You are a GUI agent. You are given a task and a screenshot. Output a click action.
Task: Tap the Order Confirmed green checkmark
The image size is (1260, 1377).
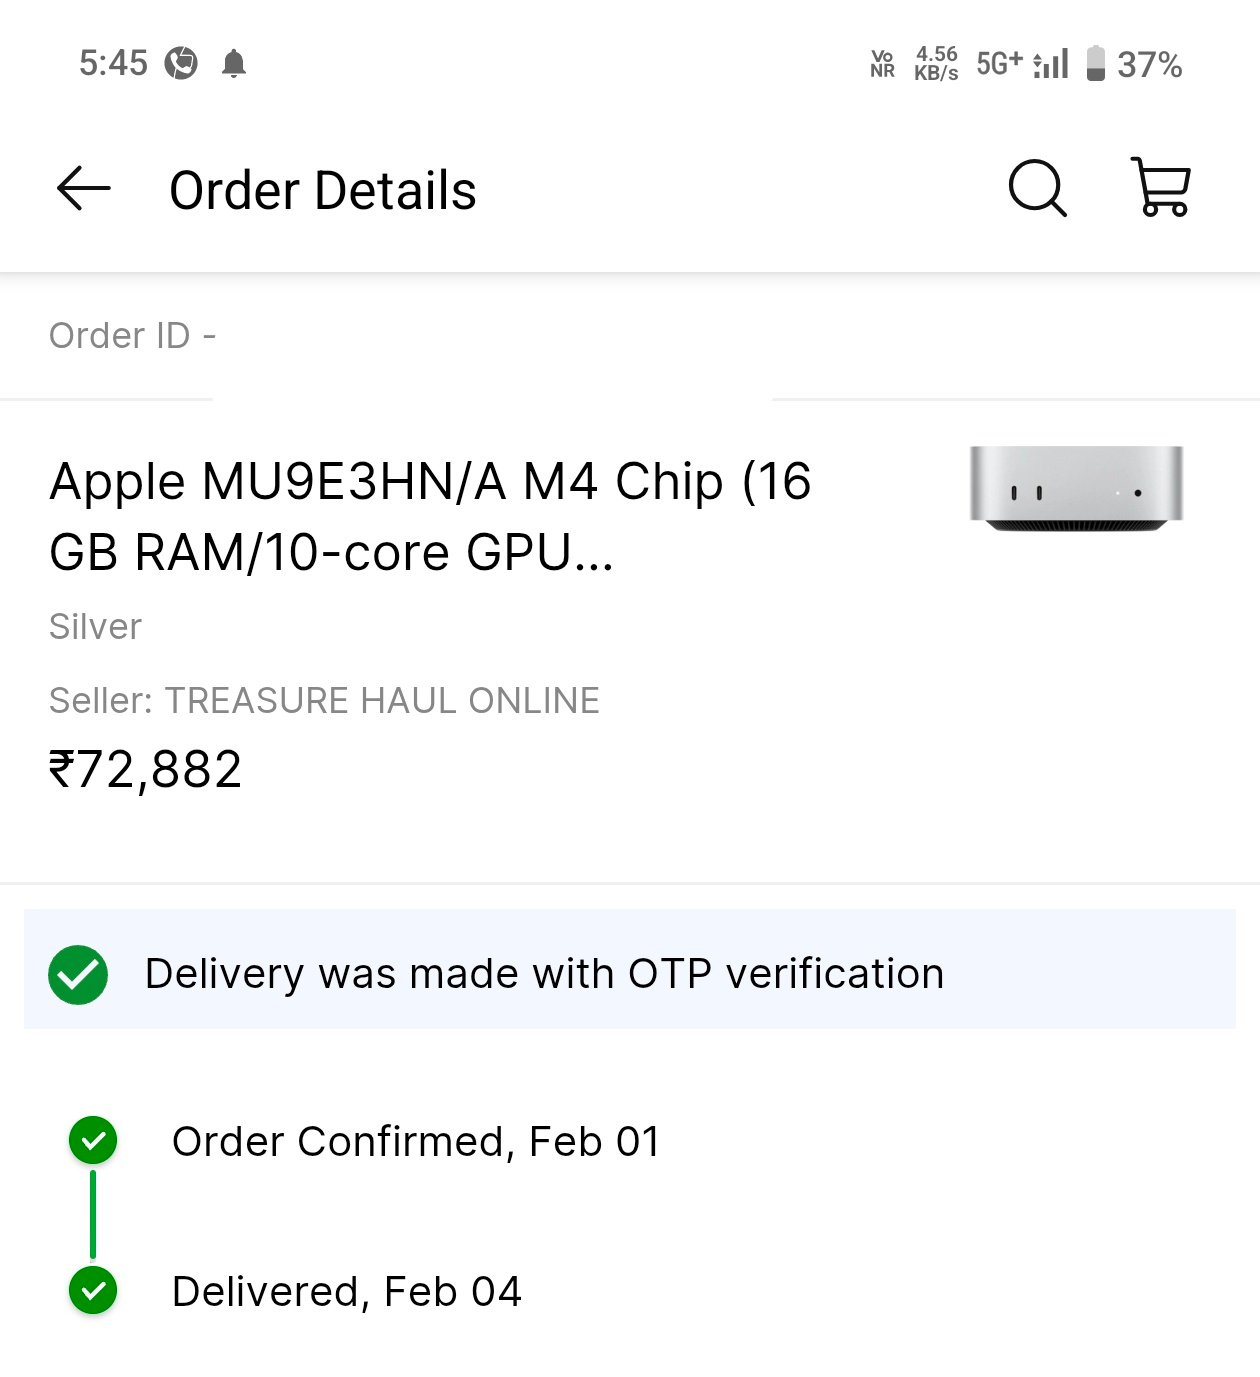[x=93, y=1140]
